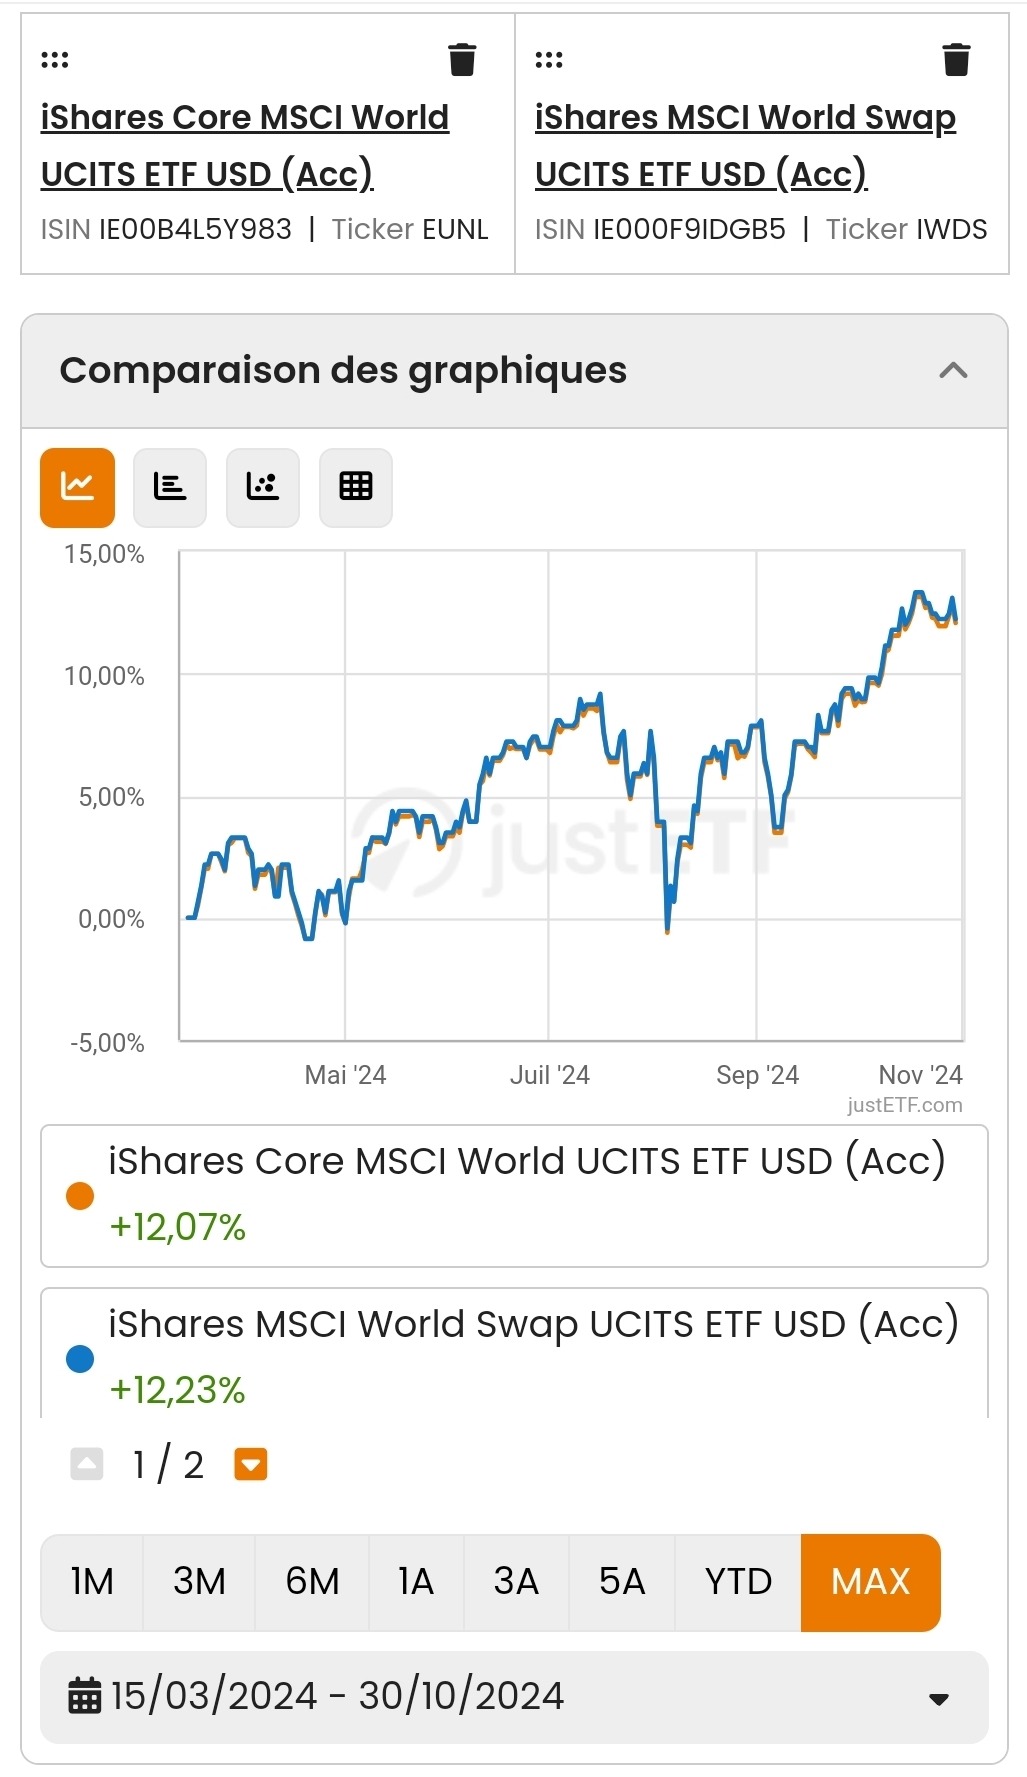Go to previous legend page arrow

[x=87, y=1465]
